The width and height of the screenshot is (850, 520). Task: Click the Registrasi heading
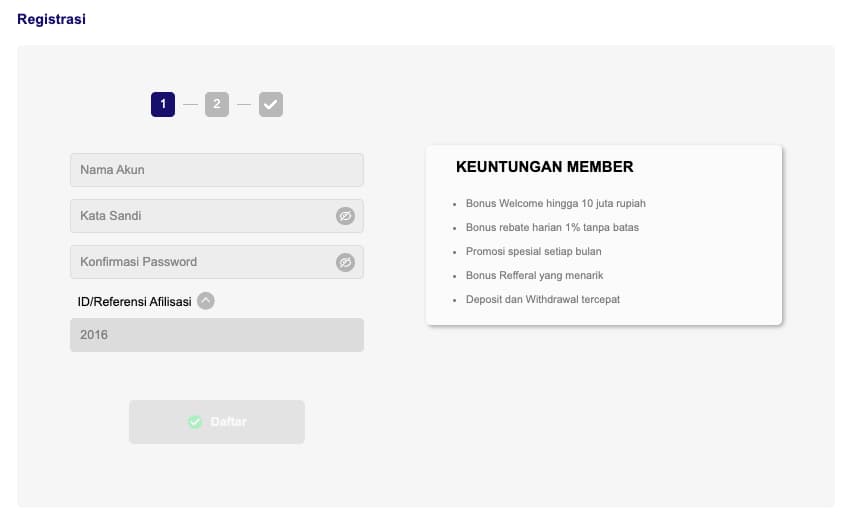pos(51,19)
